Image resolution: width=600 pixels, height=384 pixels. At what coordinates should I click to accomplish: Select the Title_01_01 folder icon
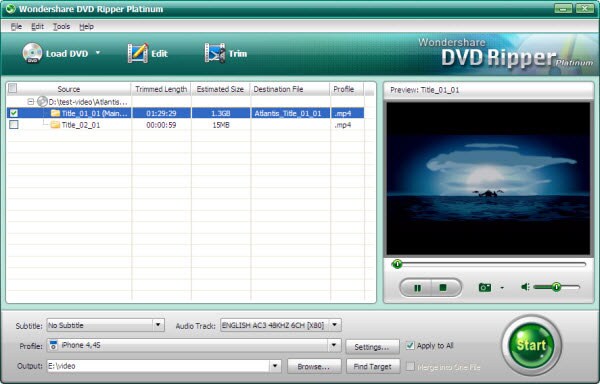[55, 113]
